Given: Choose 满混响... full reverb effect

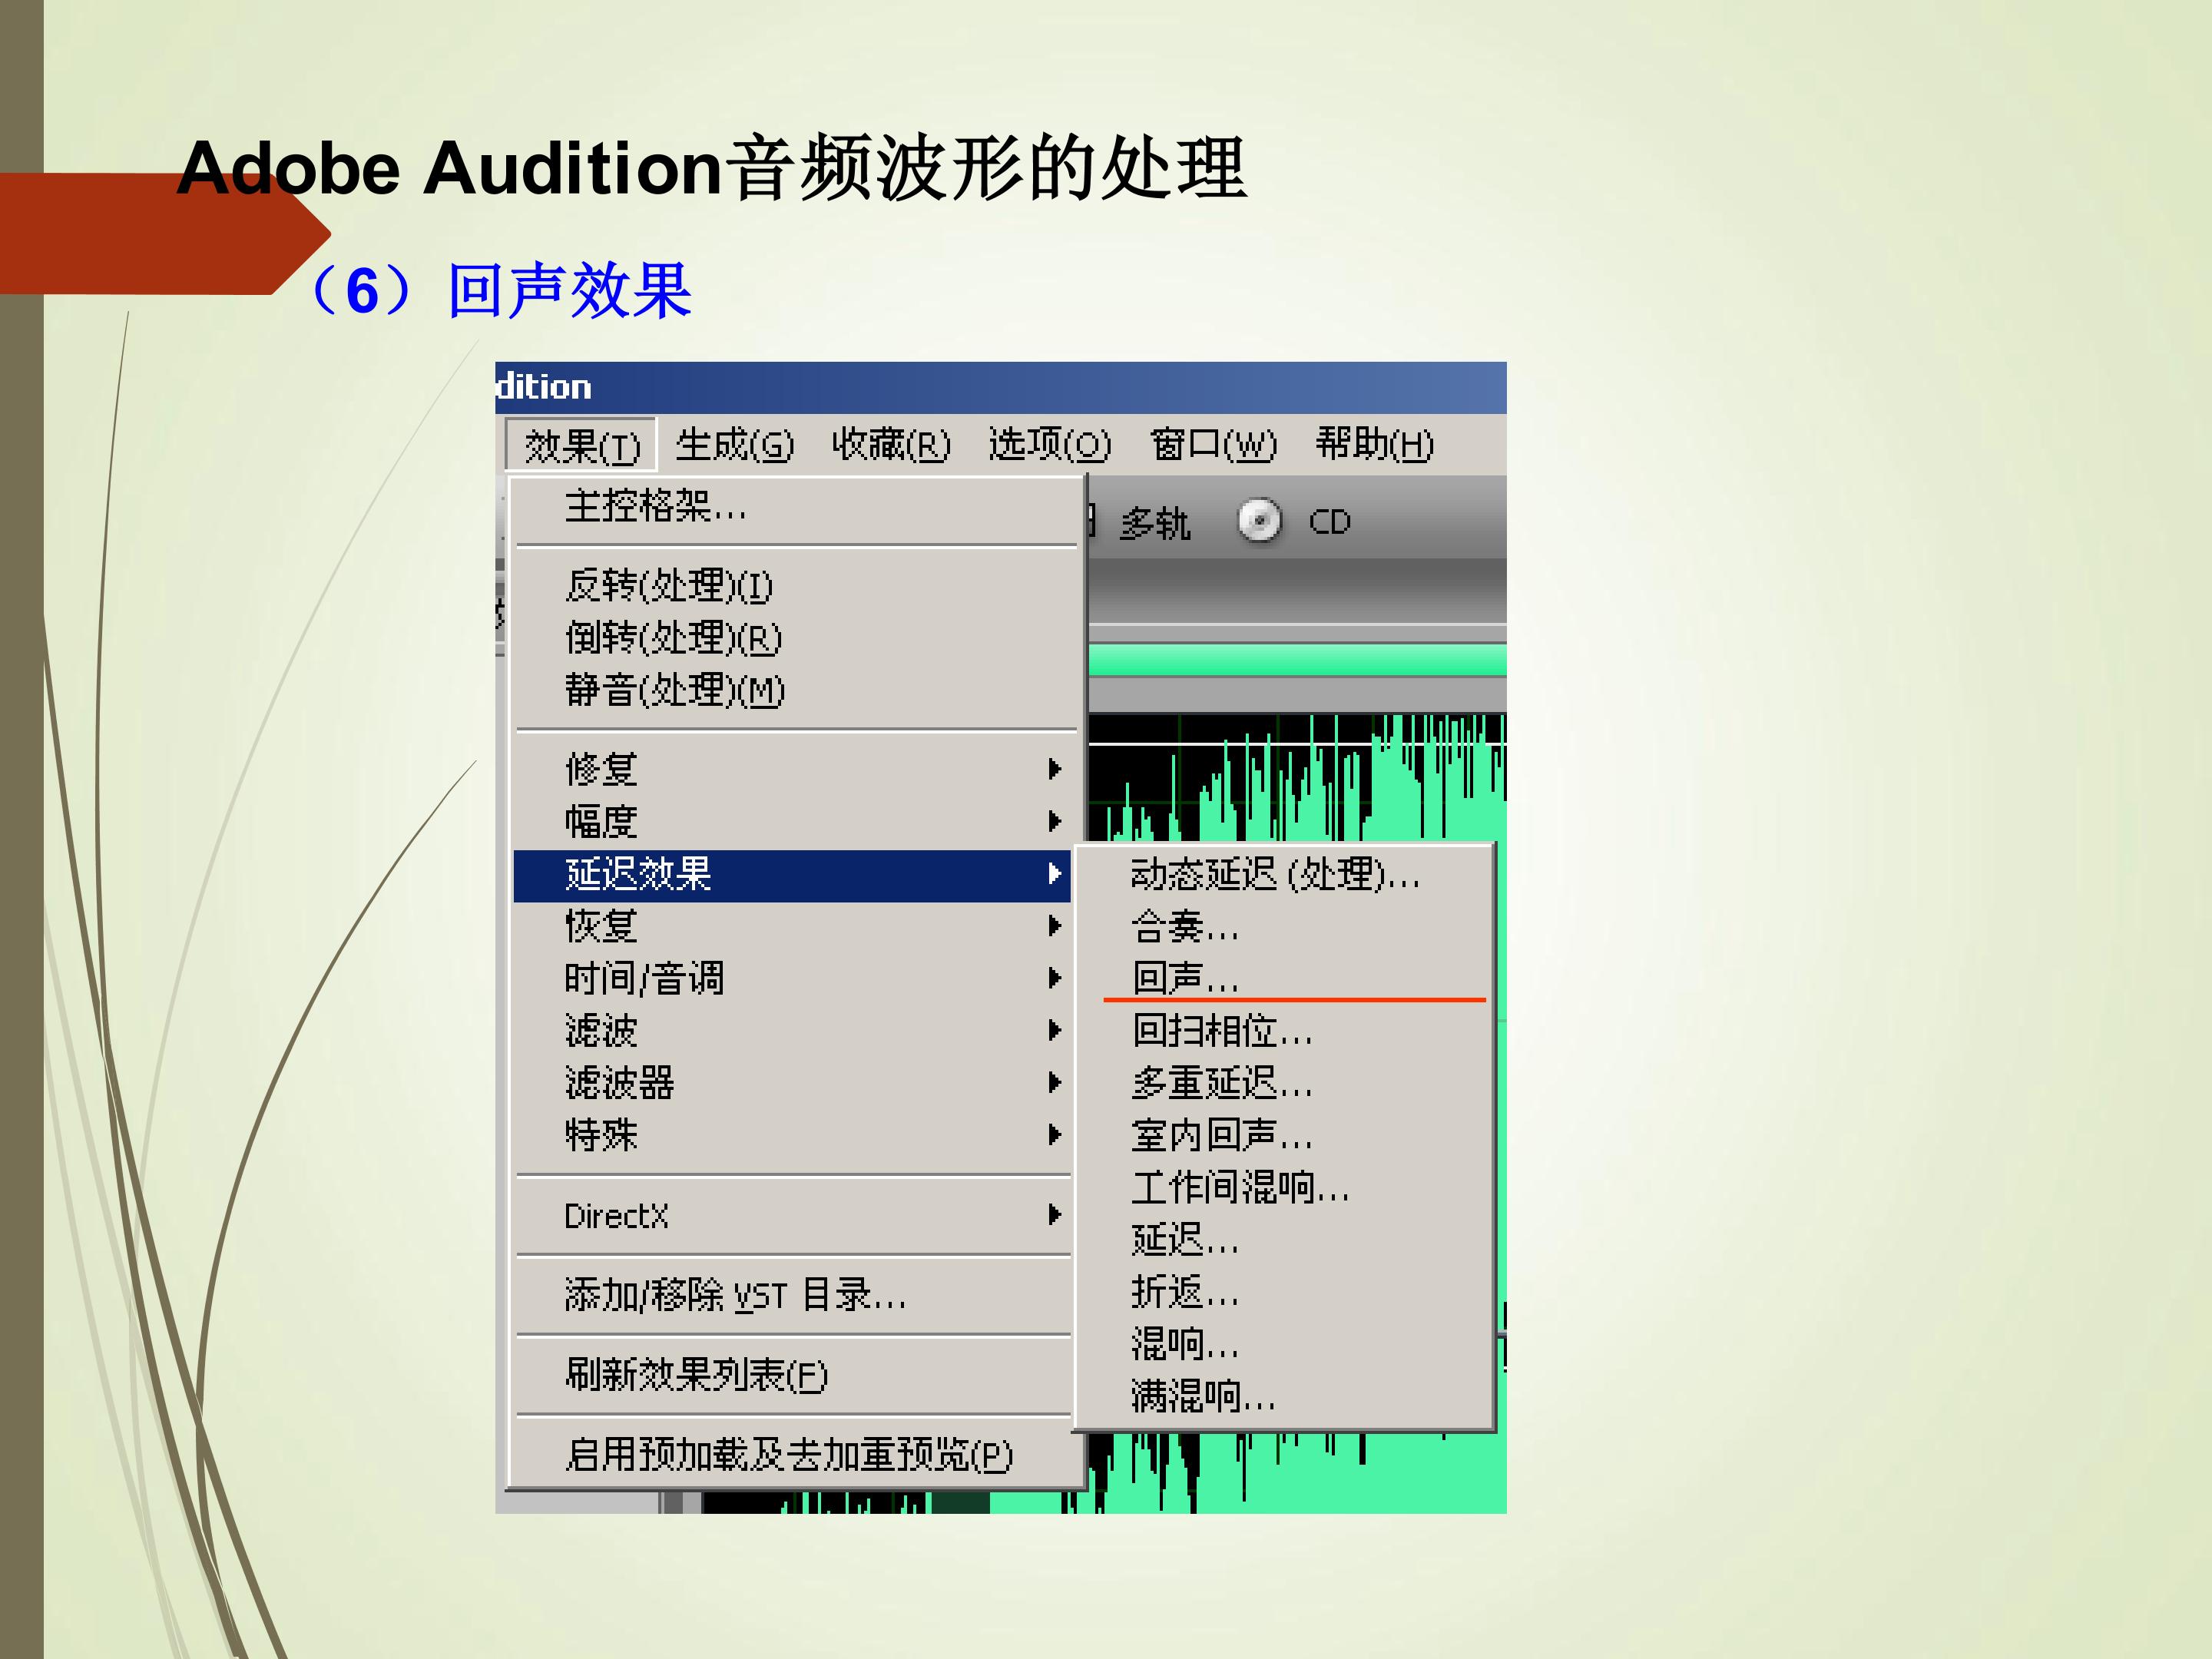Looking at the screenshot, I should coord(1284,1396).
